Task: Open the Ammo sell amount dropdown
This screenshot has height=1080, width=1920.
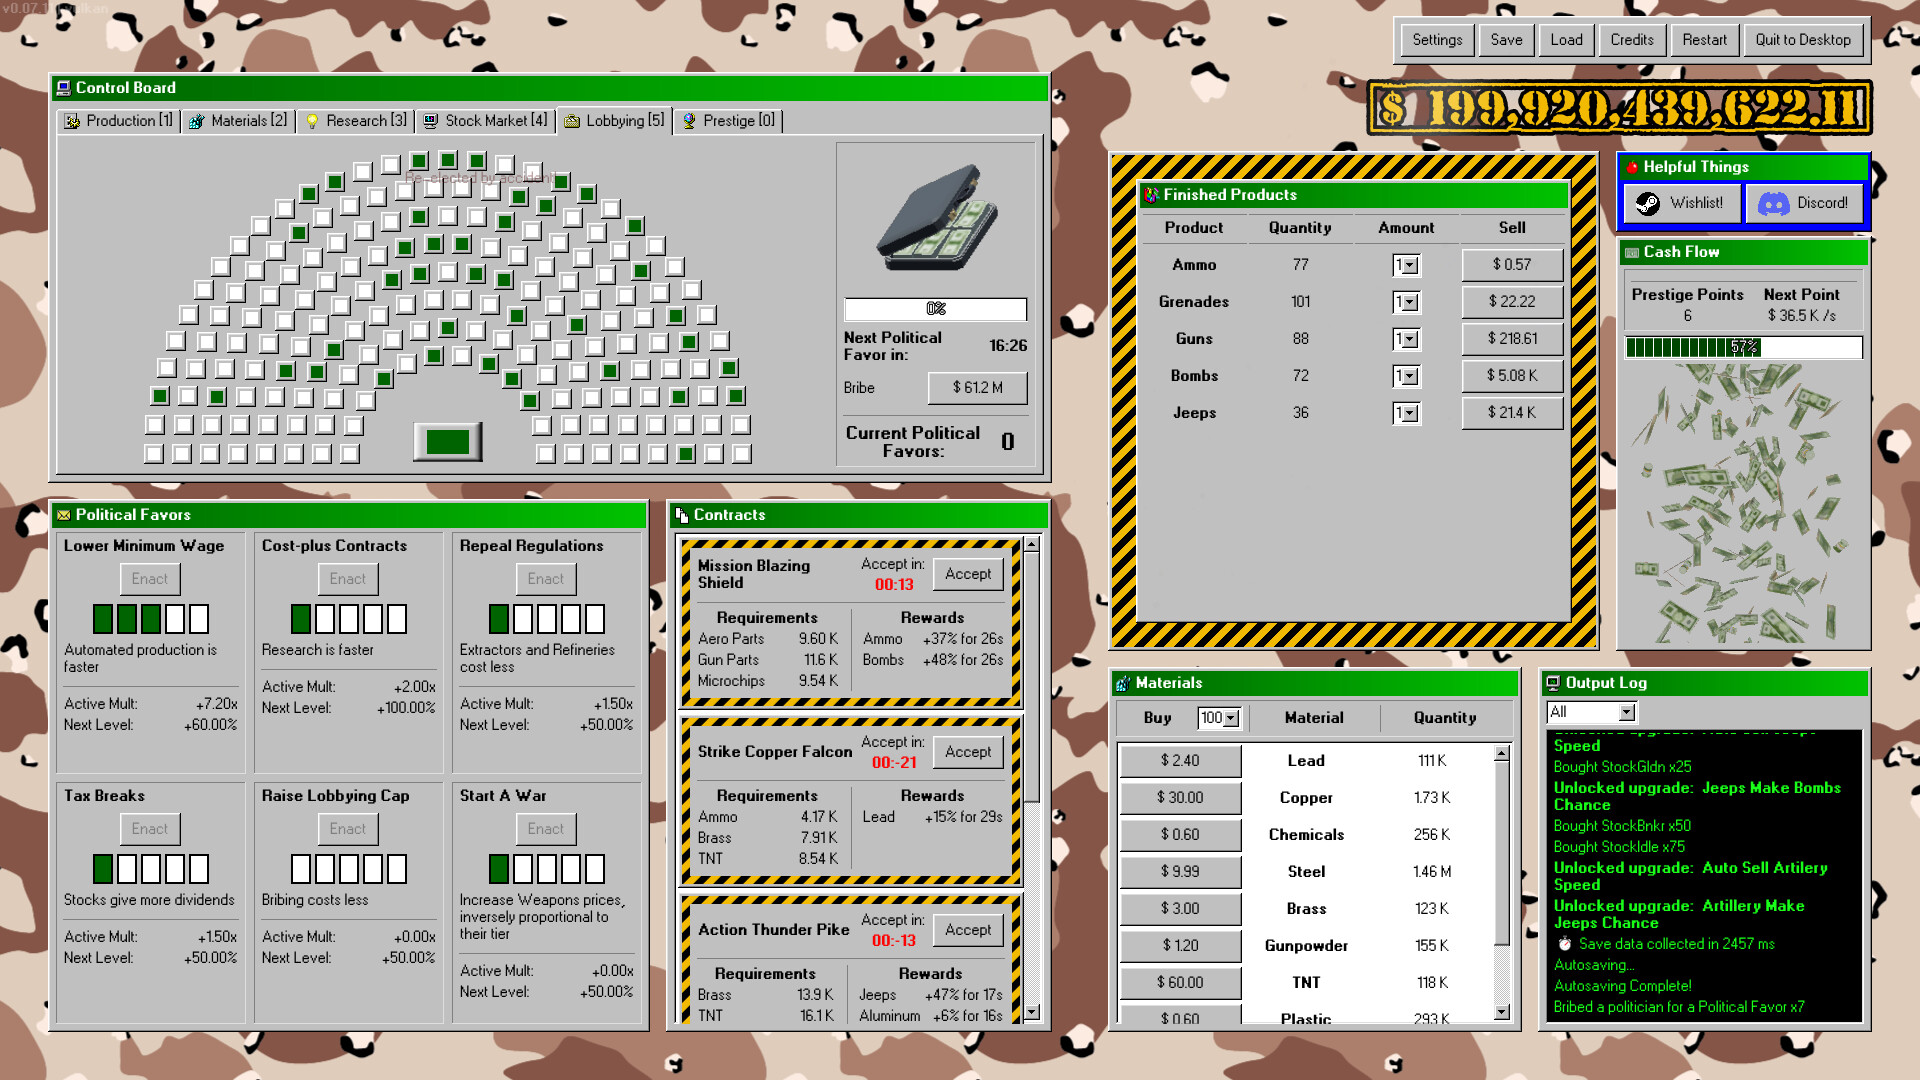Action: click(1406, 264)
